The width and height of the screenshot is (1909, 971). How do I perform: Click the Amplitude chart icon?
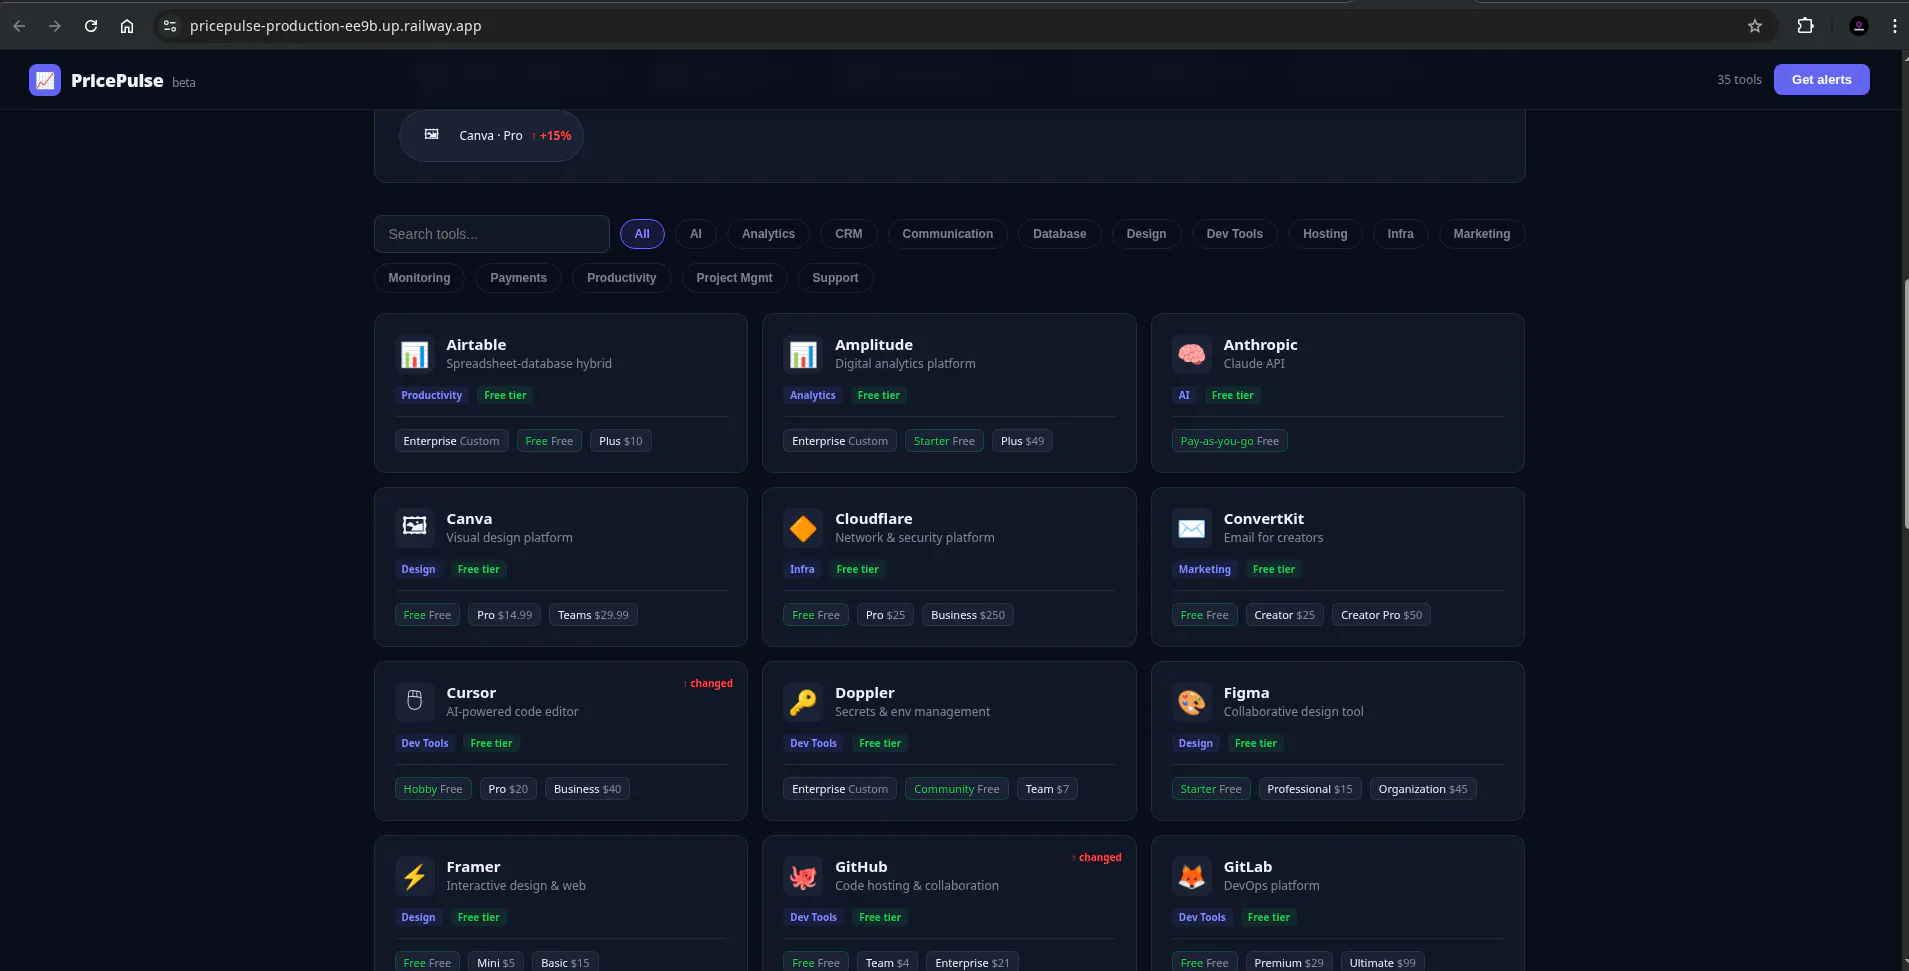[x=803, y=354]
